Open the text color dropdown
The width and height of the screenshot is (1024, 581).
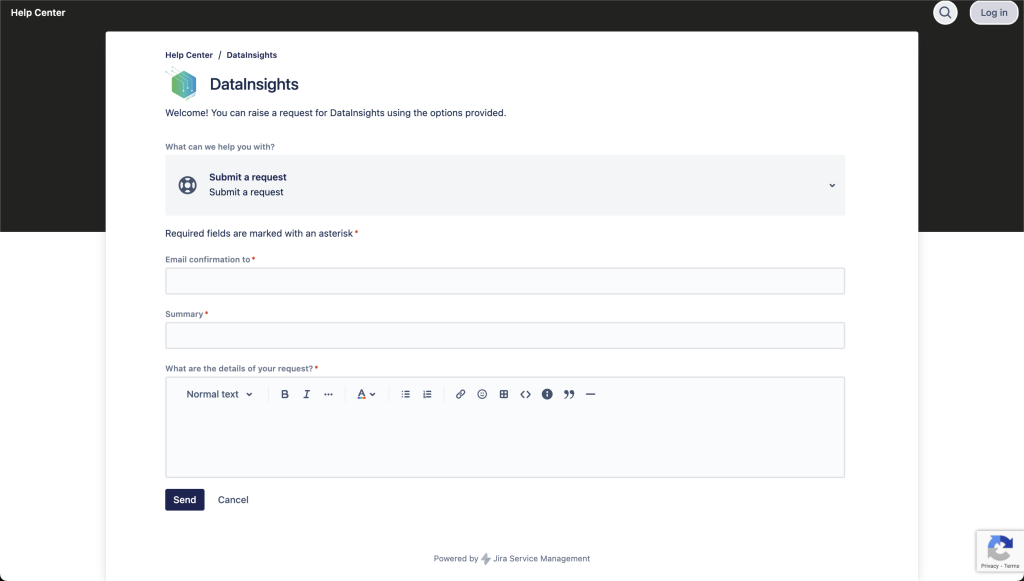click(366, 394)
